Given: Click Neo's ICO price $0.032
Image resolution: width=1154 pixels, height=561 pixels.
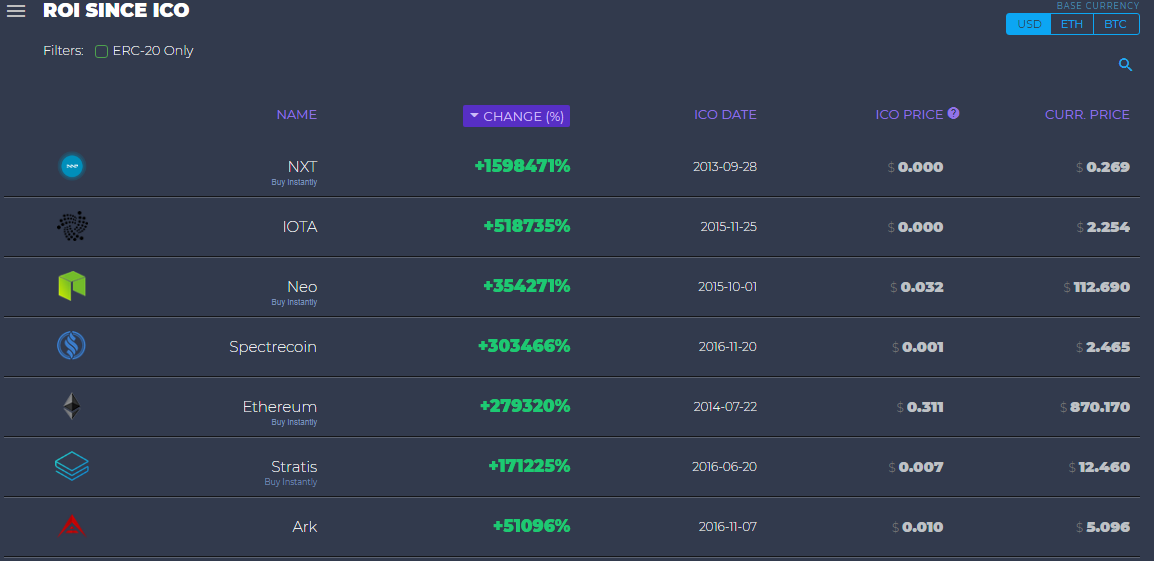Looking at the screenshot, I should coord(917,287).
